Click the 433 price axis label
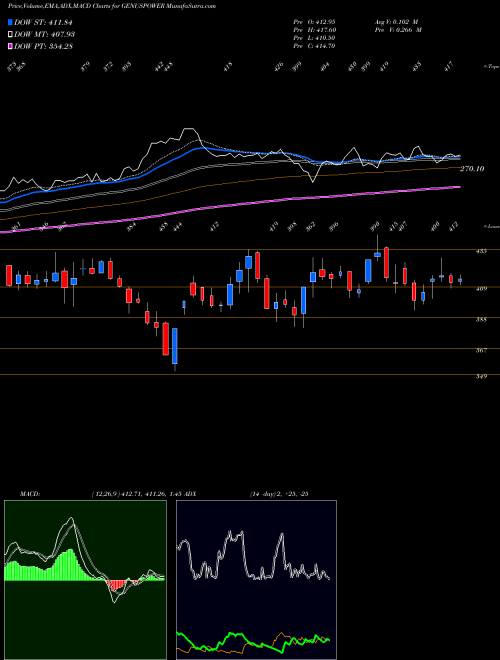The width and height of the screenshot is (500, 660). [x=481, y=251]
